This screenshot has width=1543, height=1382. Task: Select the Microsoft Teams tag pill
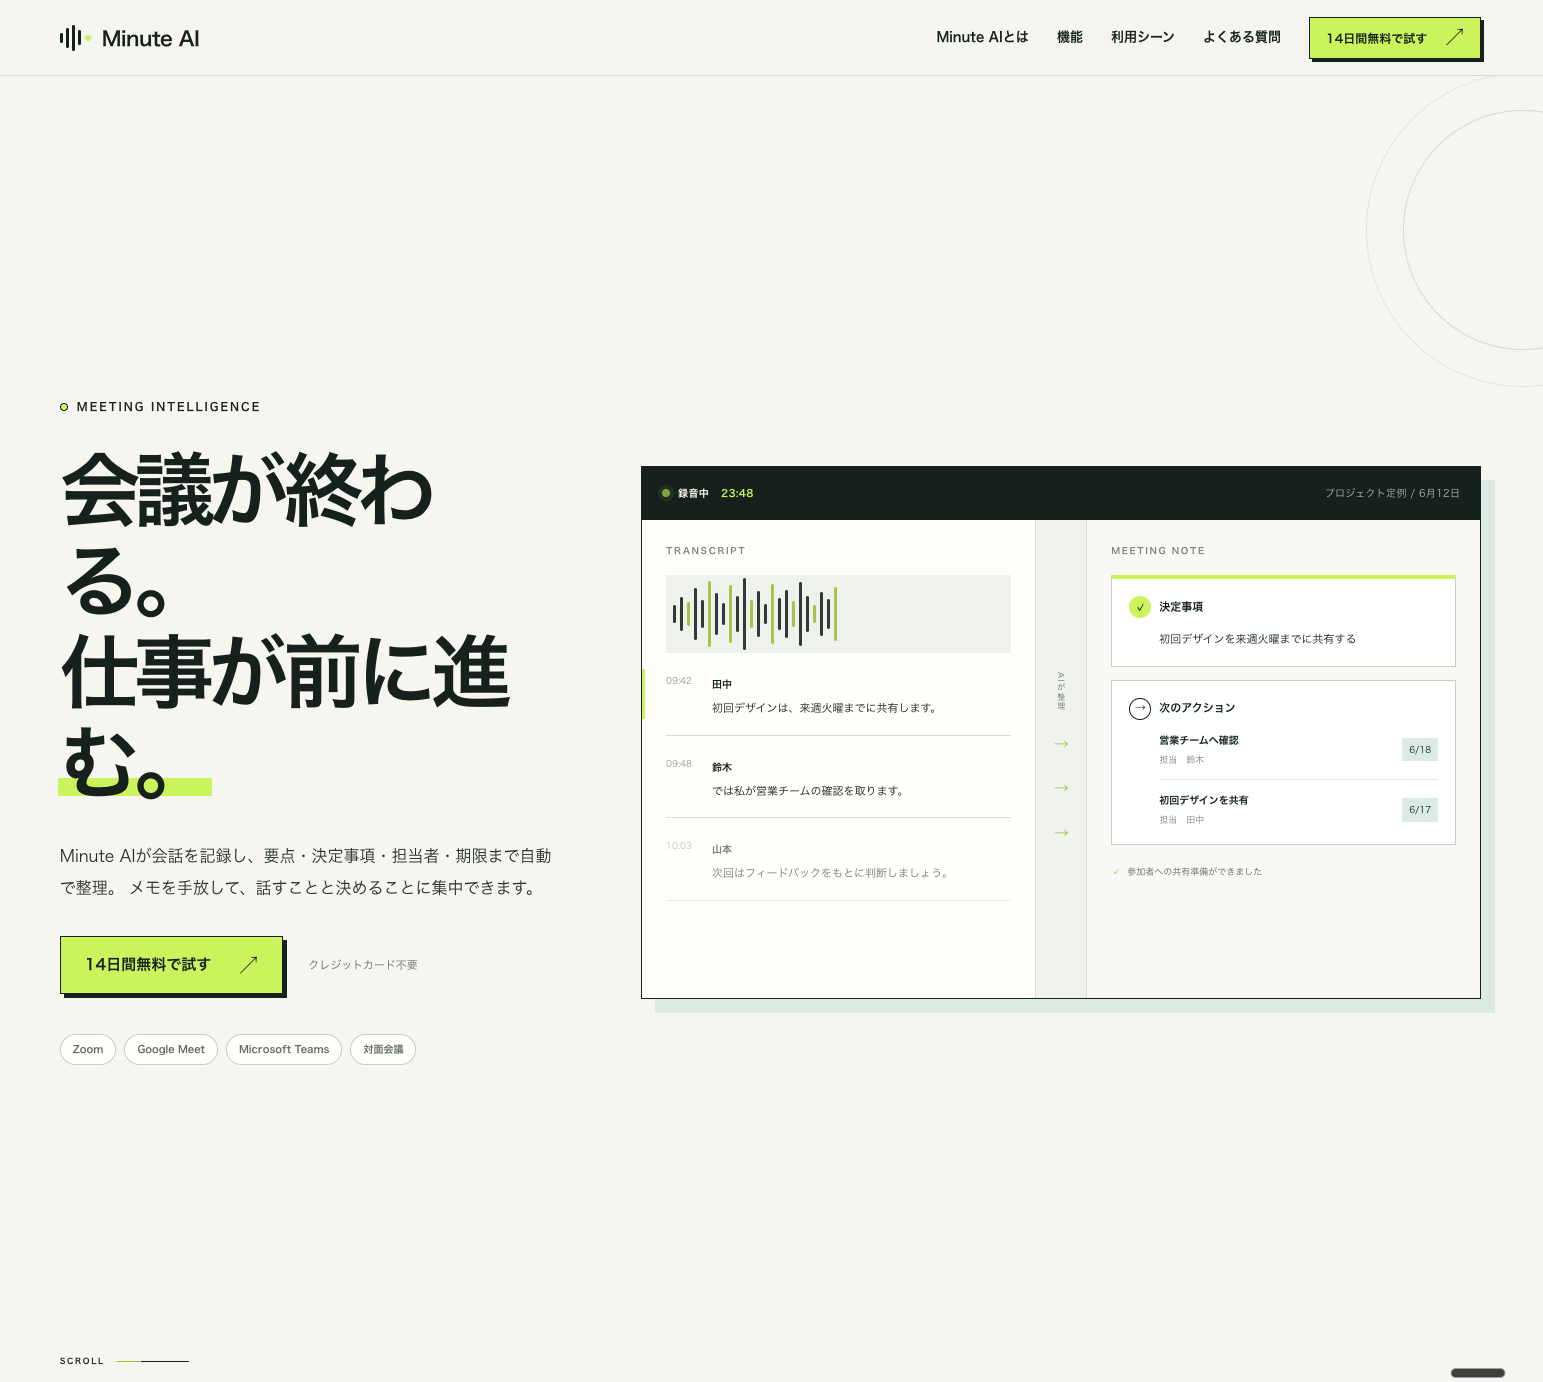[x=284, y=1049]
